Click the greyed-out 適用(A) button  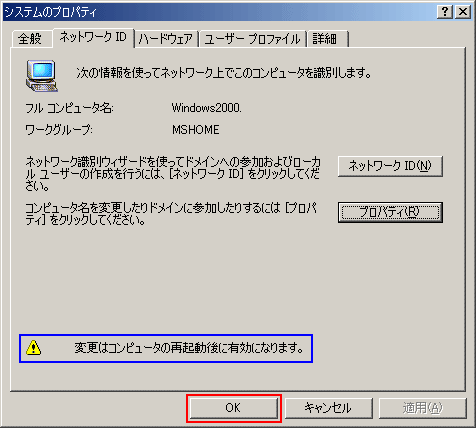422,408
